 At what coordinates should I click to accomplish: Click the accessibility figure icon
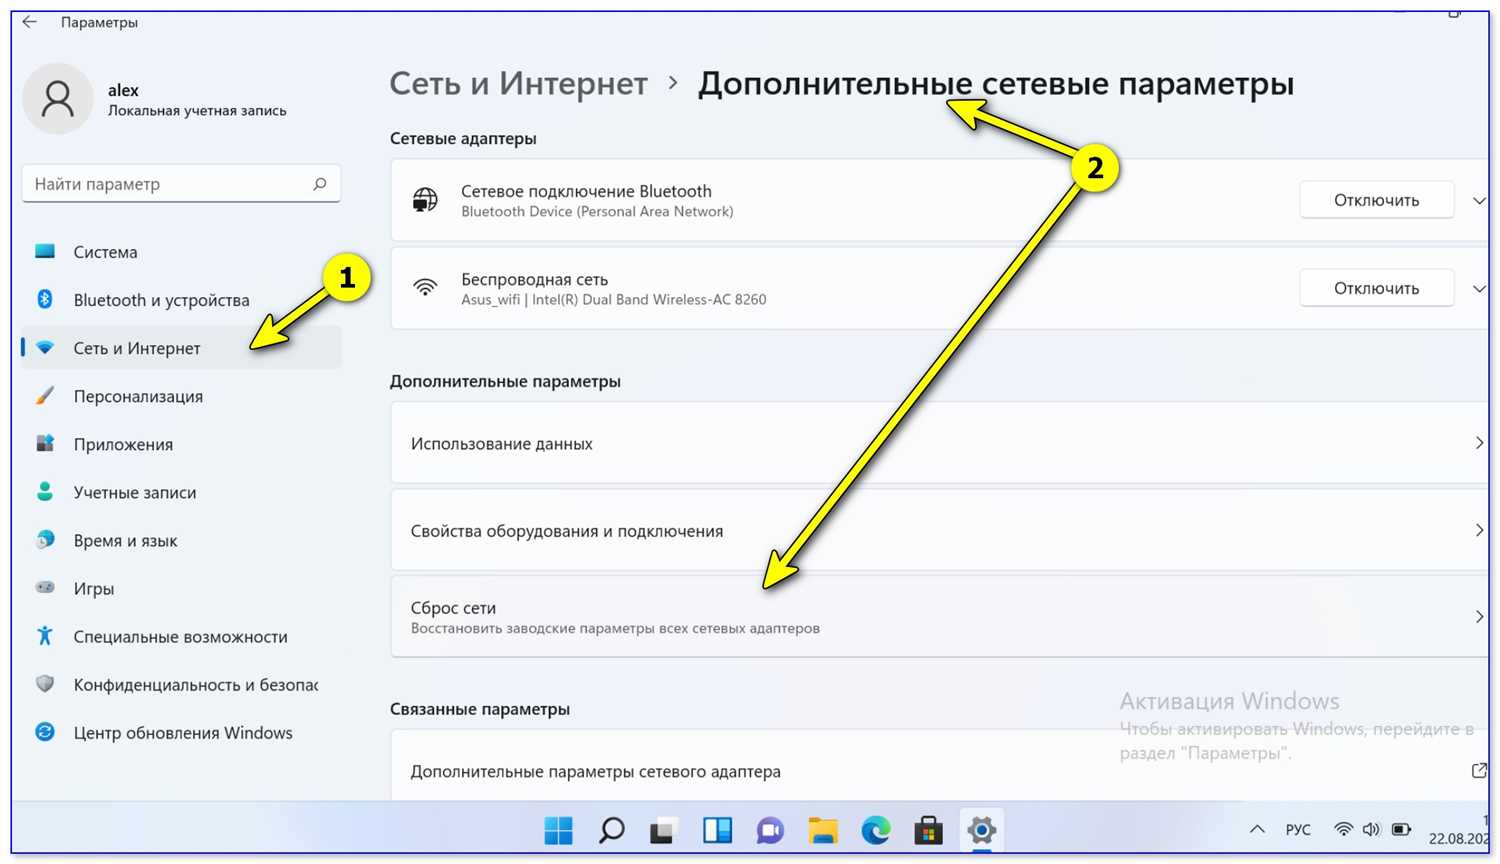45,635
